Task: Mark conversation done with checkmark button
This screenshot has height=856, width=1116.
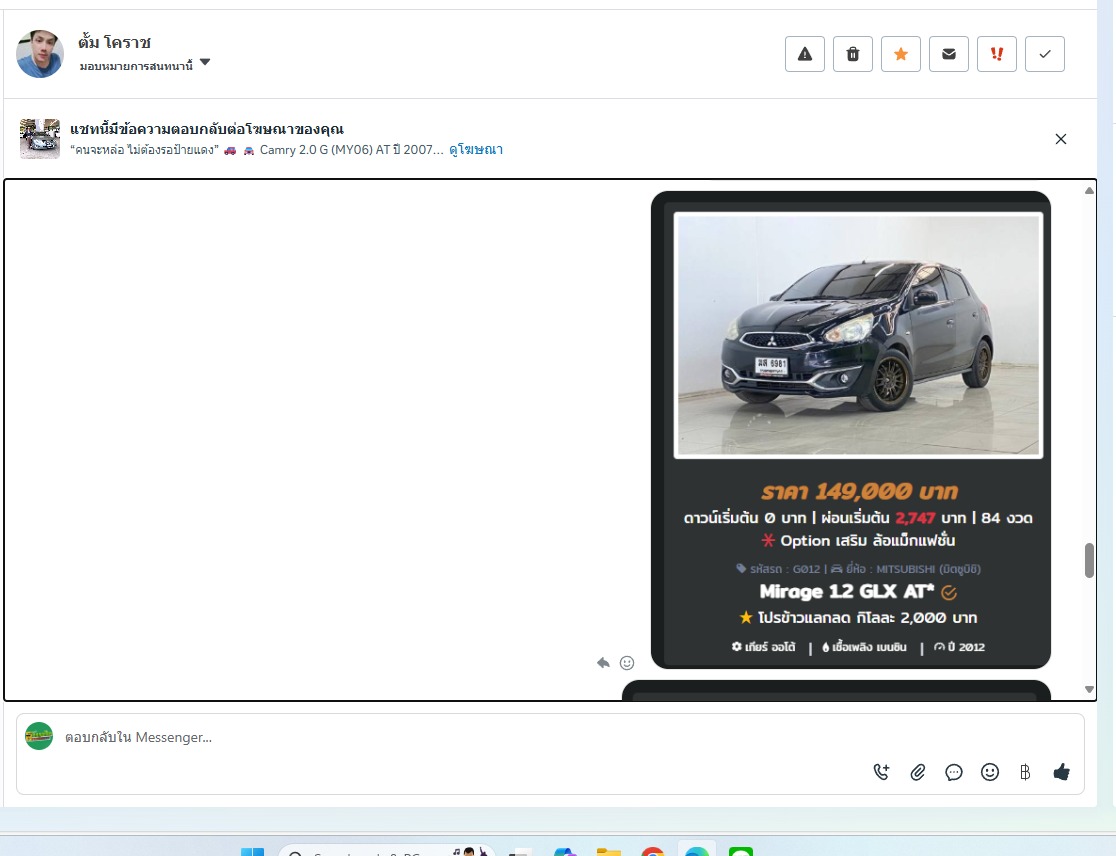Action: (1045, 54)
